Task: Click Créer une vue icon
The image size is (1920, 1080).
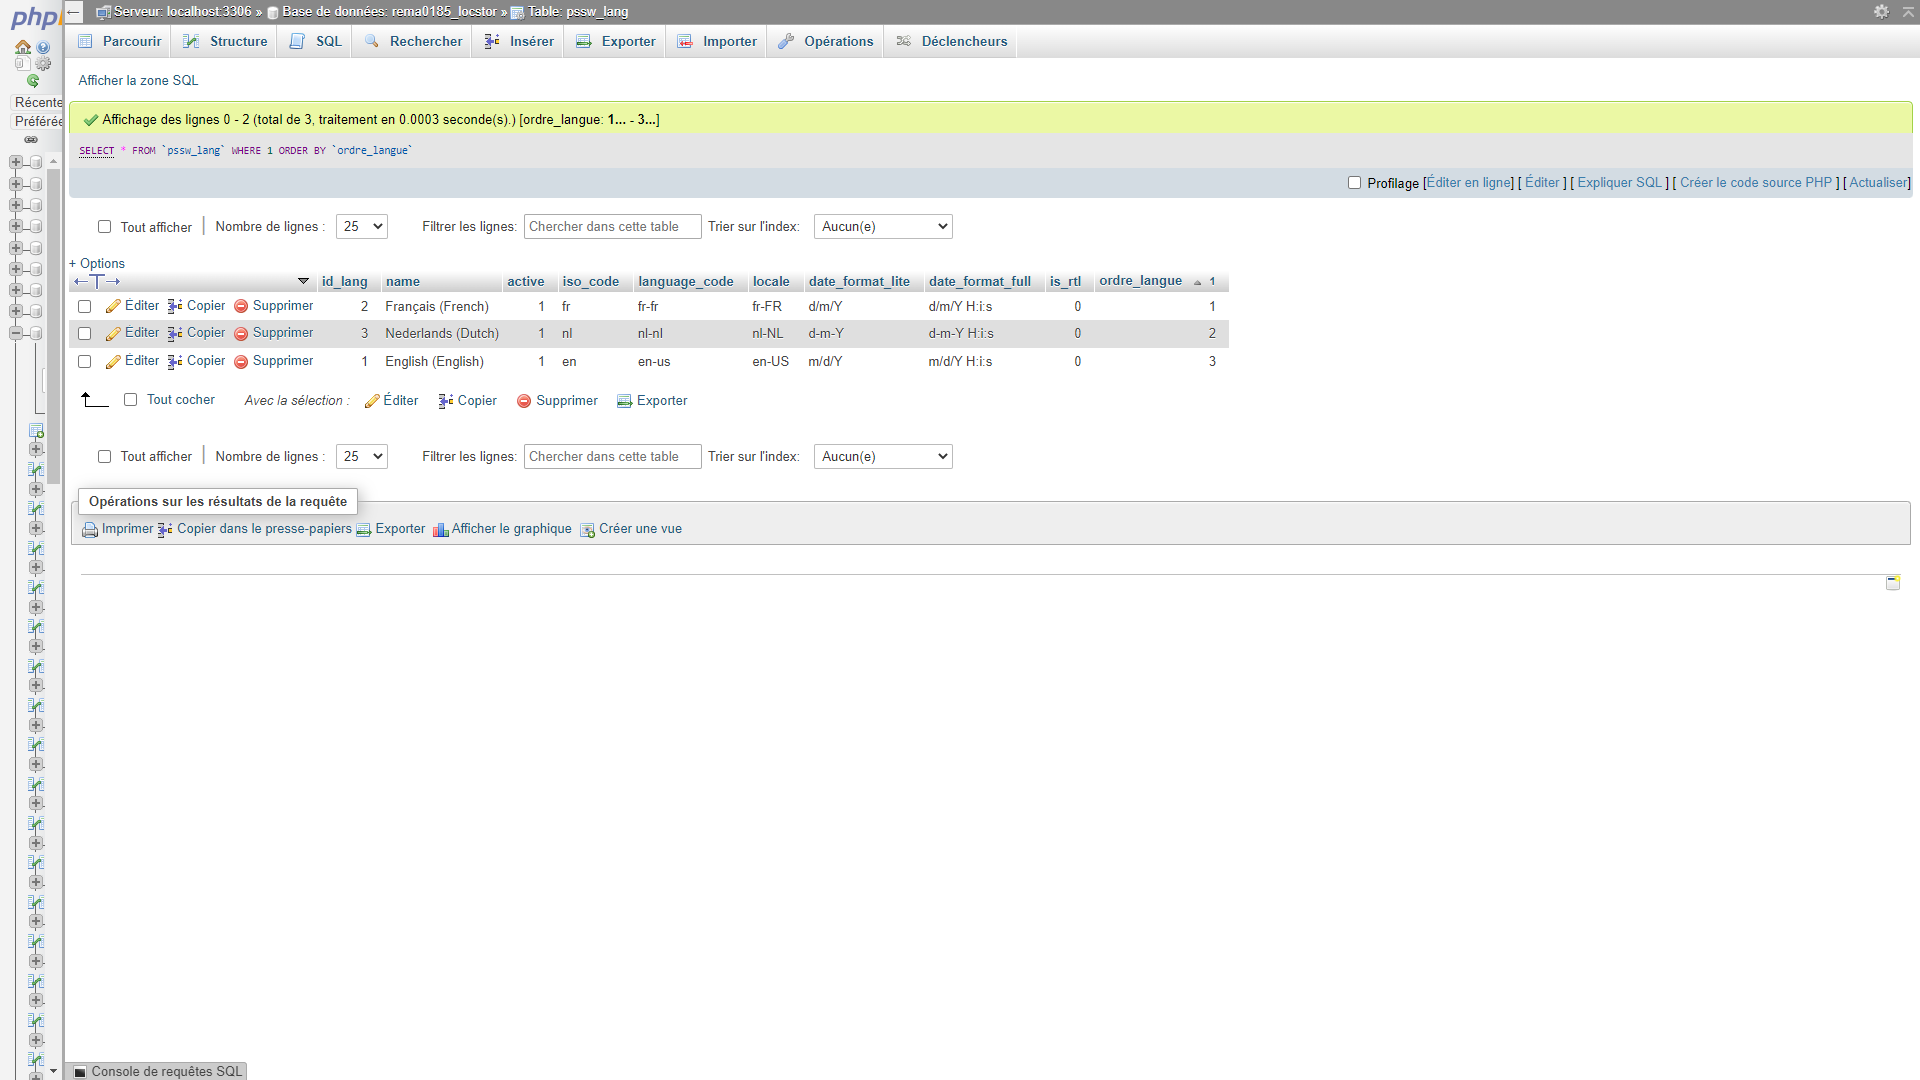Action: (x=587, y=530)
